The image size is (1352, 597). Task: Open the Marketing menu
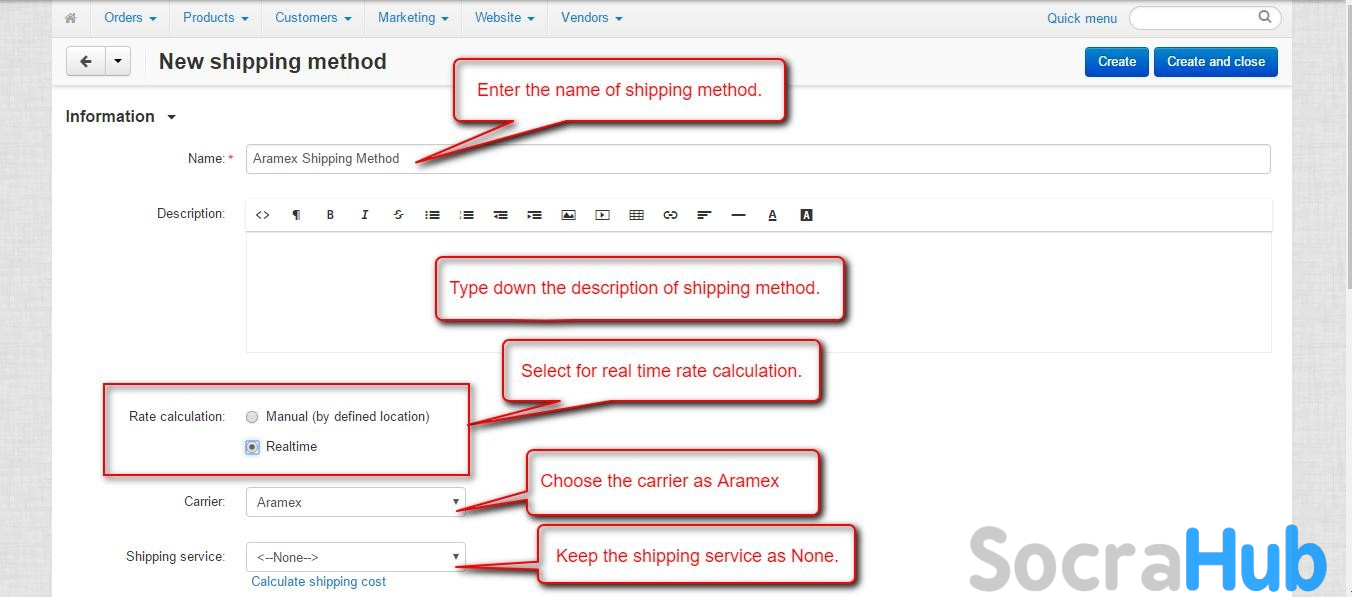point(413,18)
